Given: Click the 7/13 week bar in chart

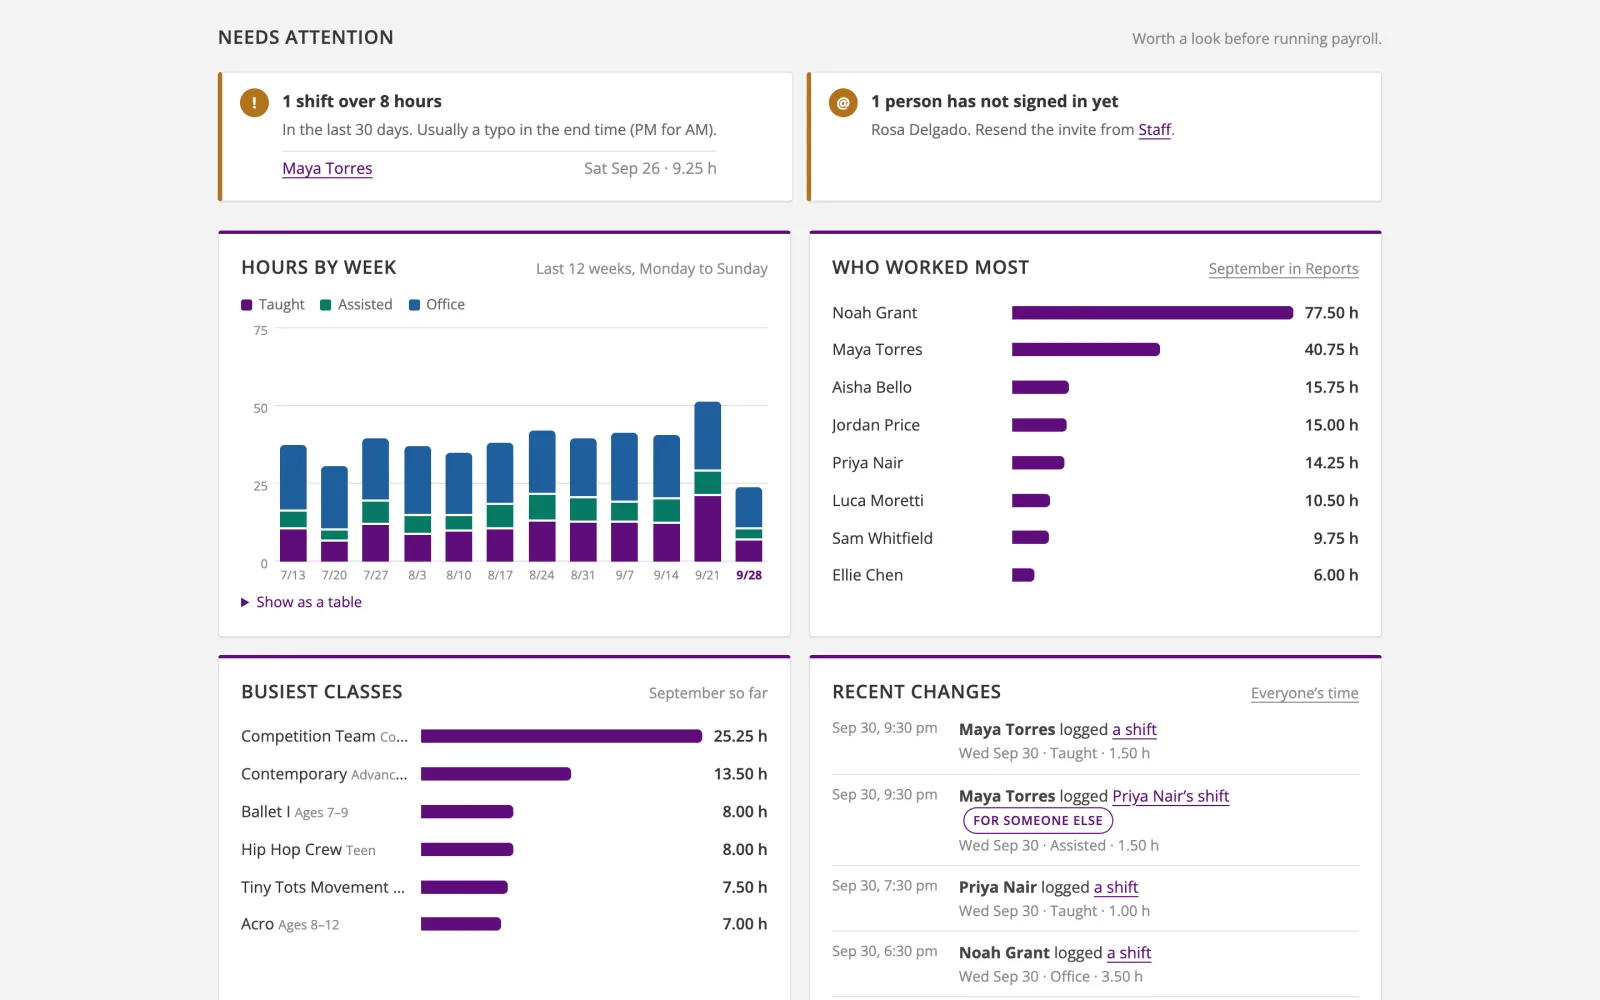Looking at the screenshot, I should 293,503.
